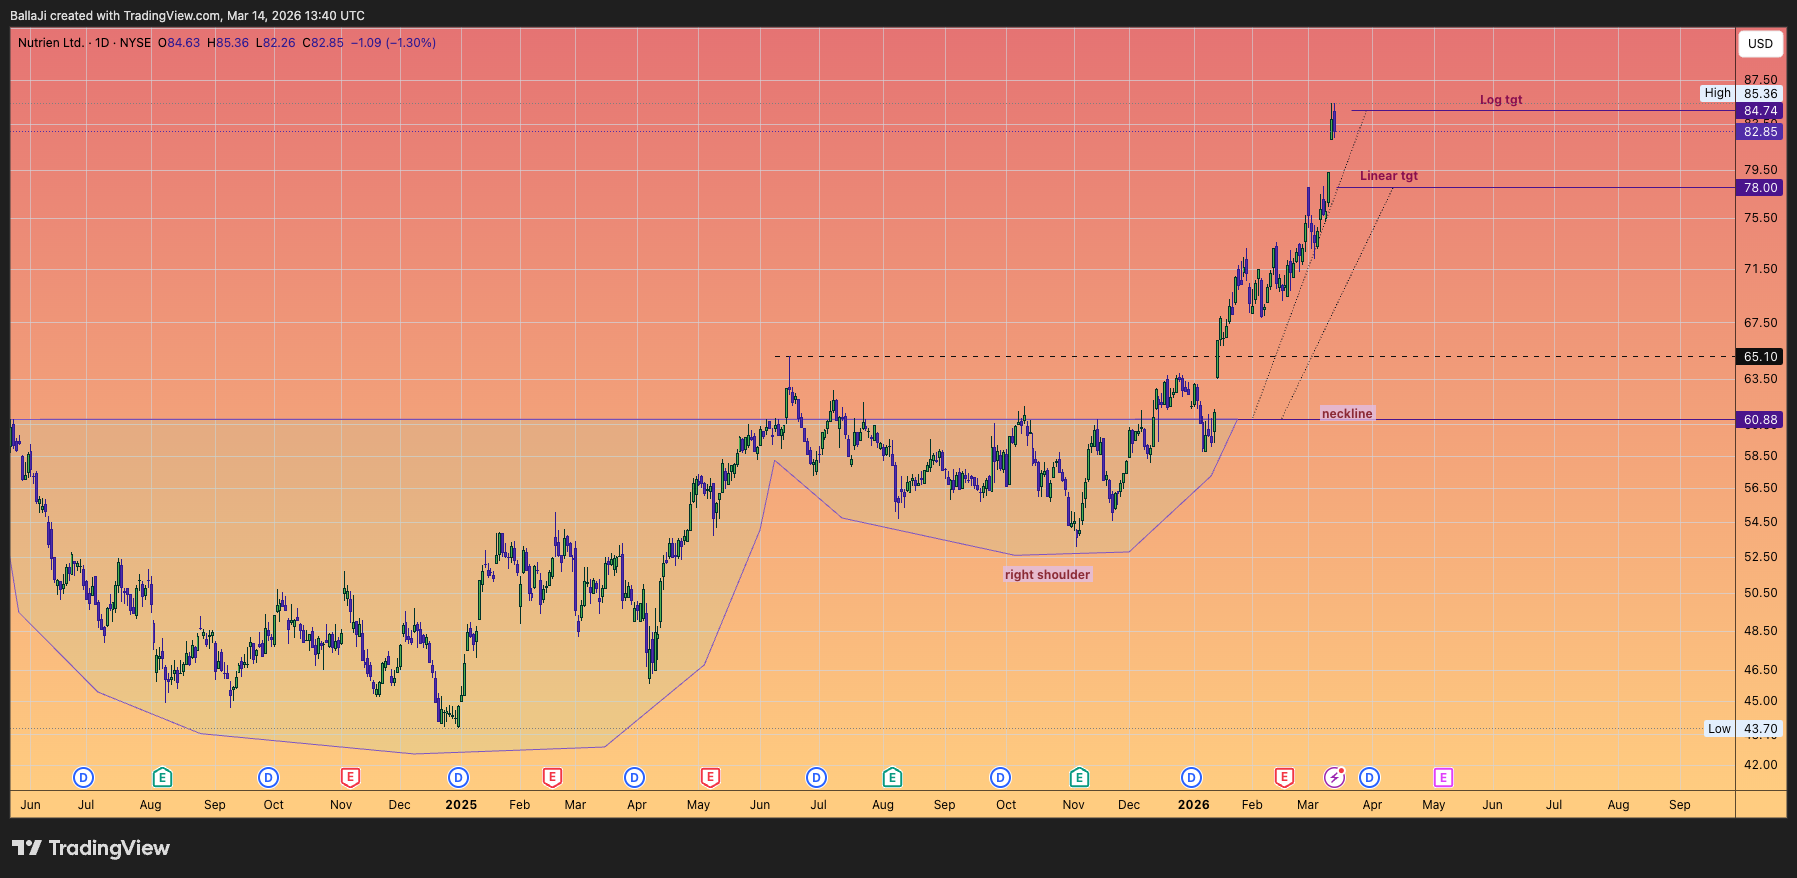1797x878 pixels.
Task: Click the 2025 year label on time axis
Action: coord(461,805)
